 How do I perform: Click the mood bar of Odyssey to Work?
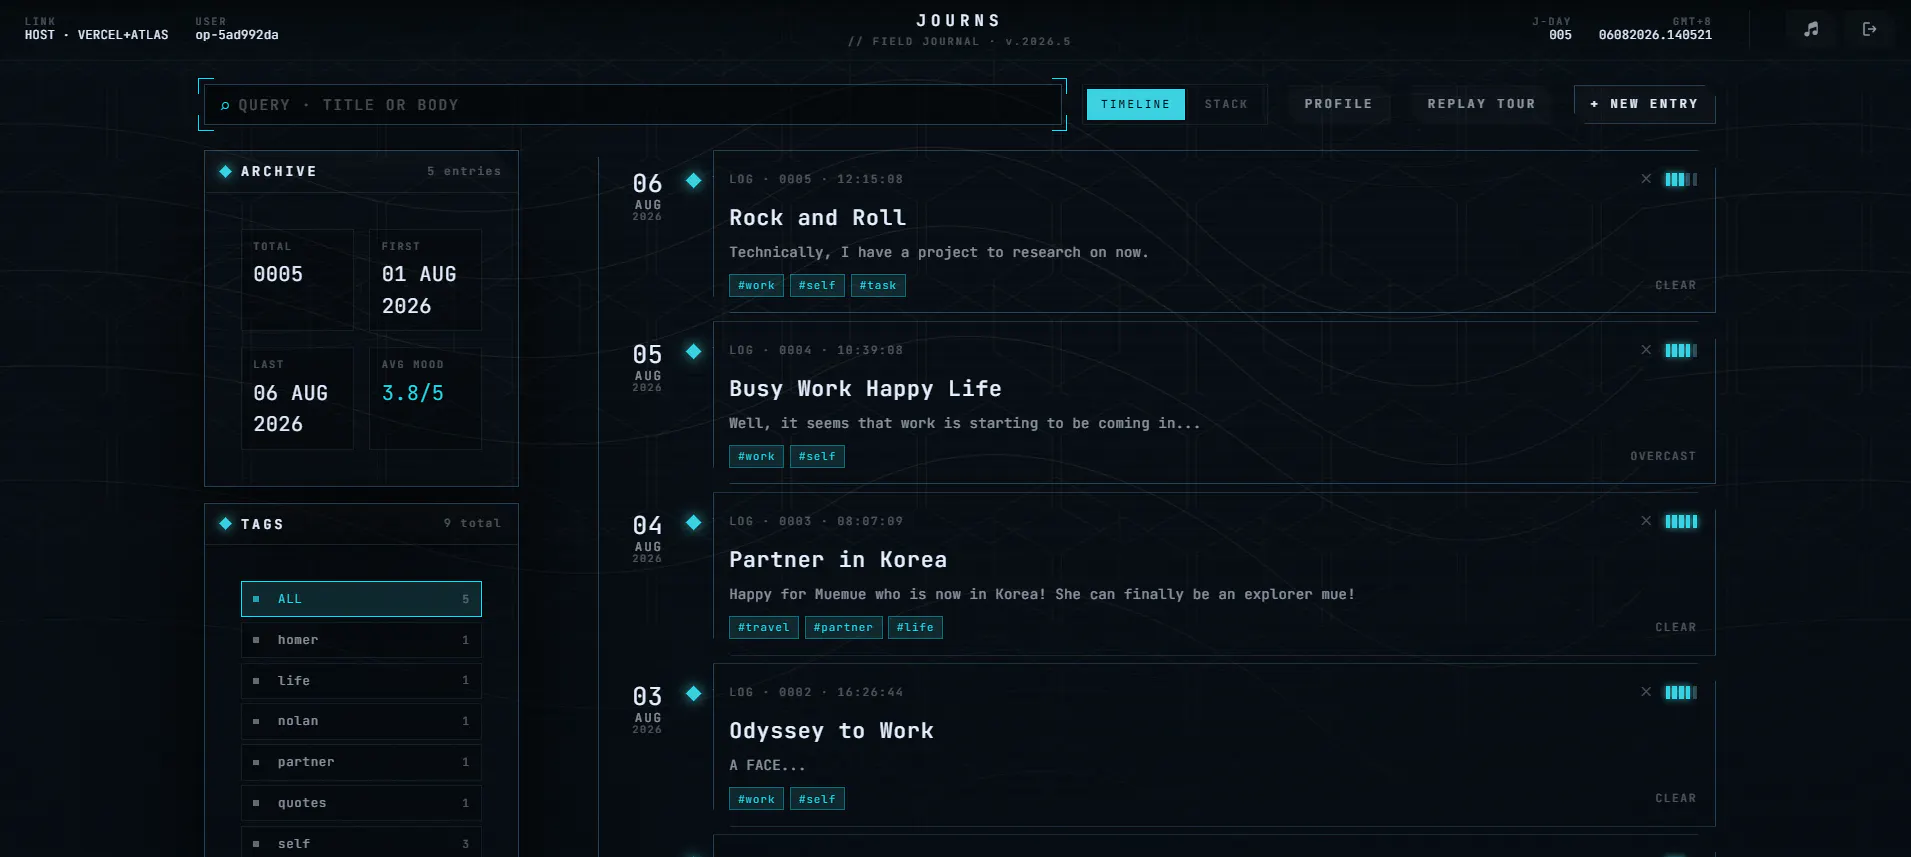1681,692
